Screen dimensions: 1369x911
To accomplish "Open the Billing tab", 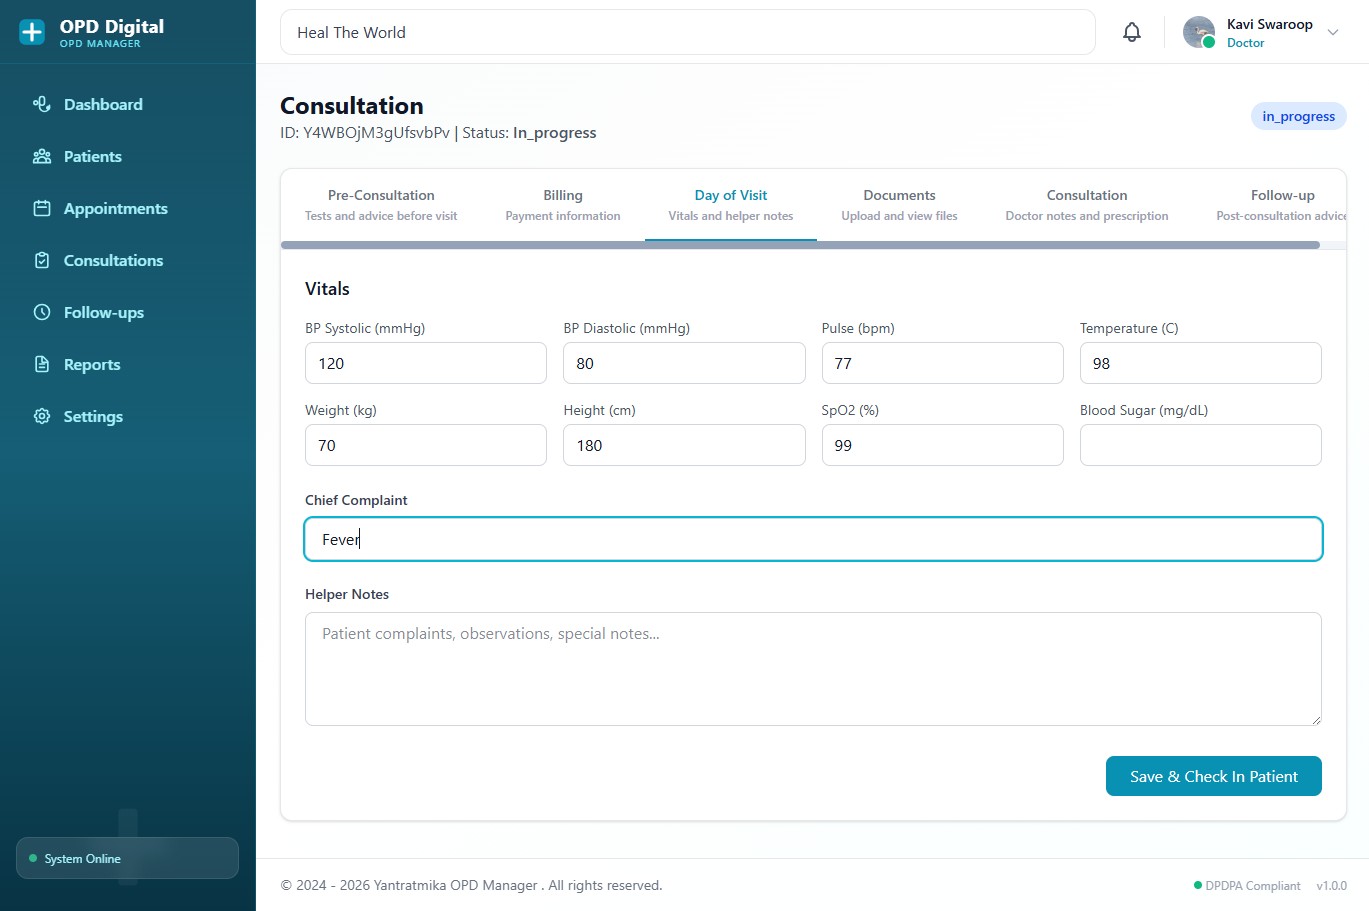I will [562, 204].
